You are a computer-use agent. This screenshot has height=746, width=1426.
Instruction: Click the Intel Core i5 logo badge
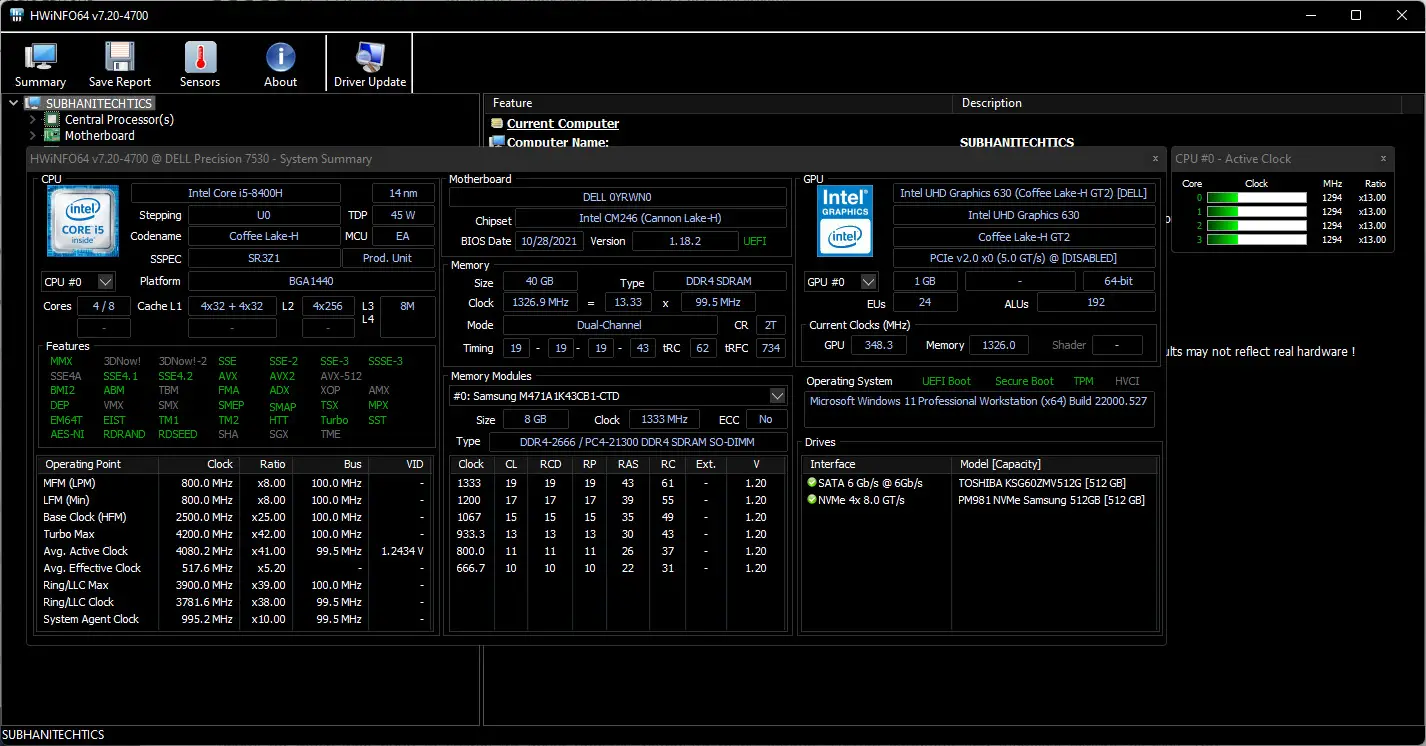(83, 221)
